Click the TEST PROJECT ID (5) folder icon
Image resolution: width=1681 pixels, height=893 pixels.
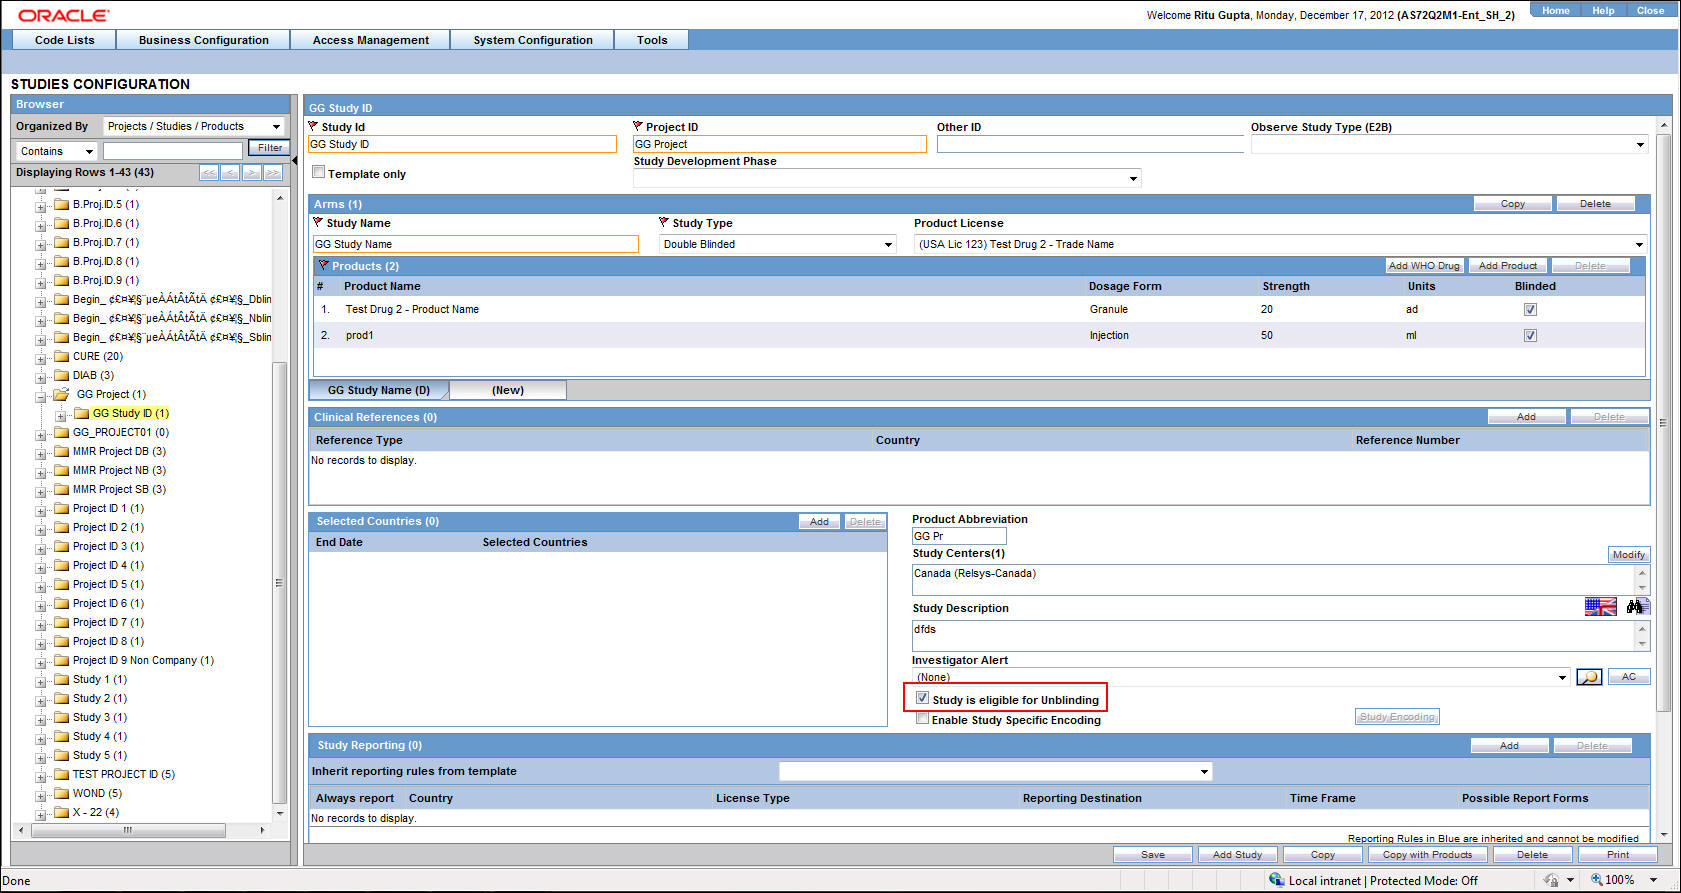[x=62, y=774]
